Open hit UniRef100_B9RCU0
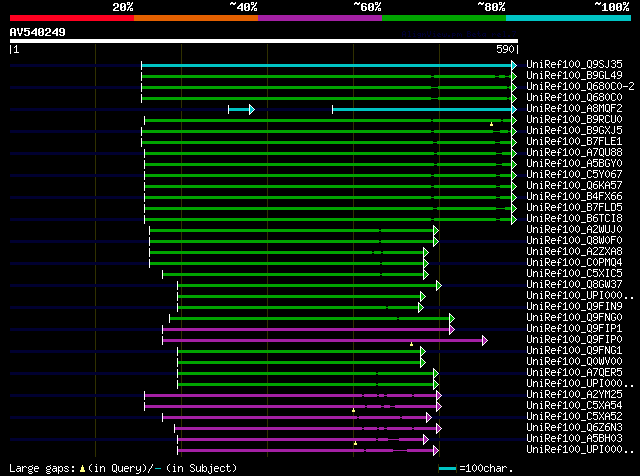Image resolution: width=640 pixels, height=476 pixels. pos(574,119)
